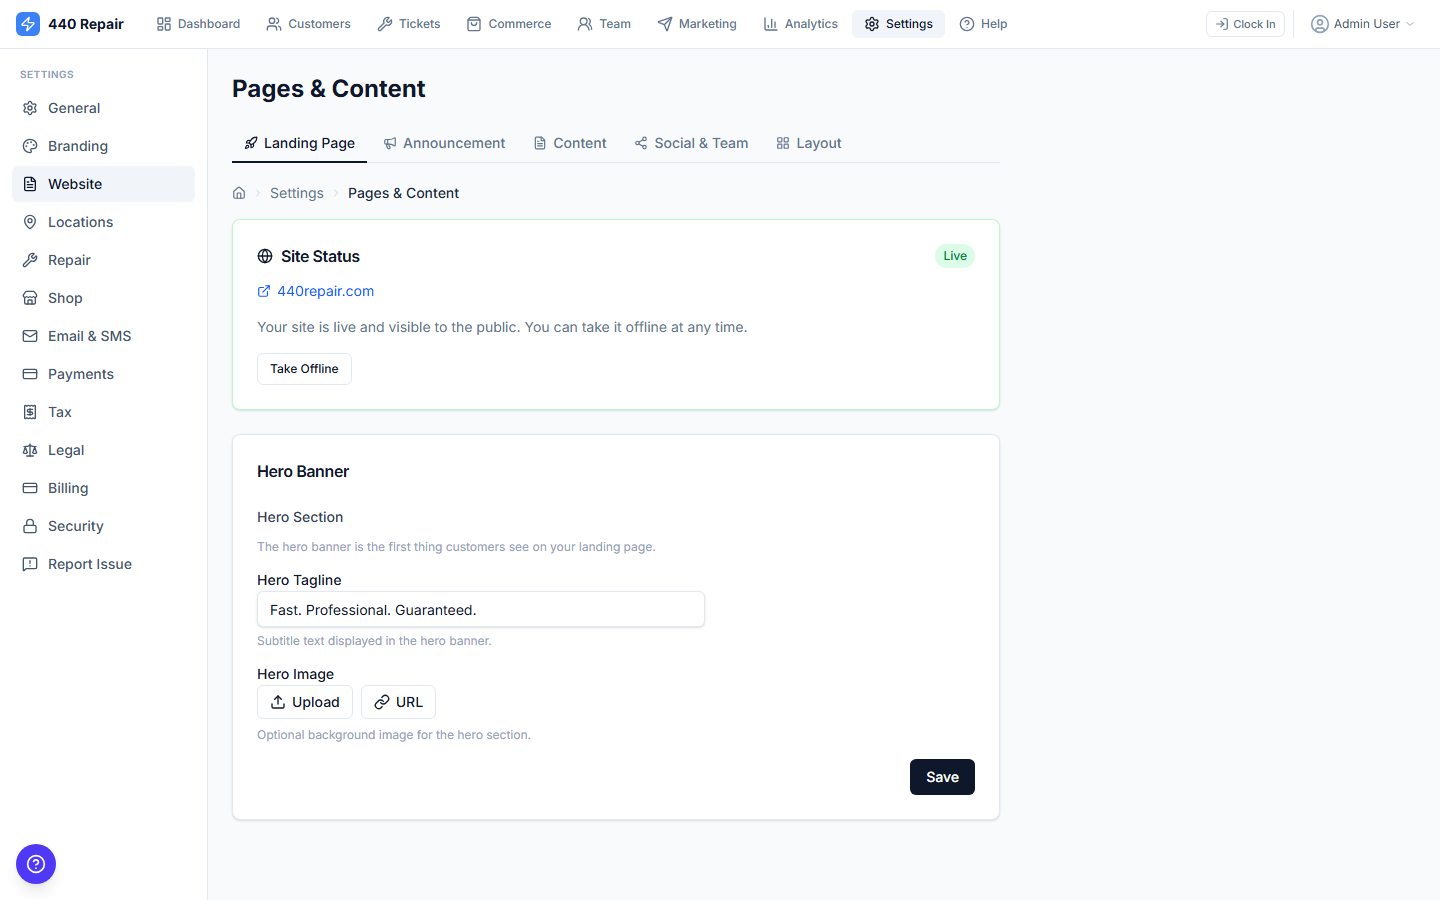Image resolution: width=1440 pixels, height=900 pixels.
Task: Click the Take Offline button
Action: (304, 368)
